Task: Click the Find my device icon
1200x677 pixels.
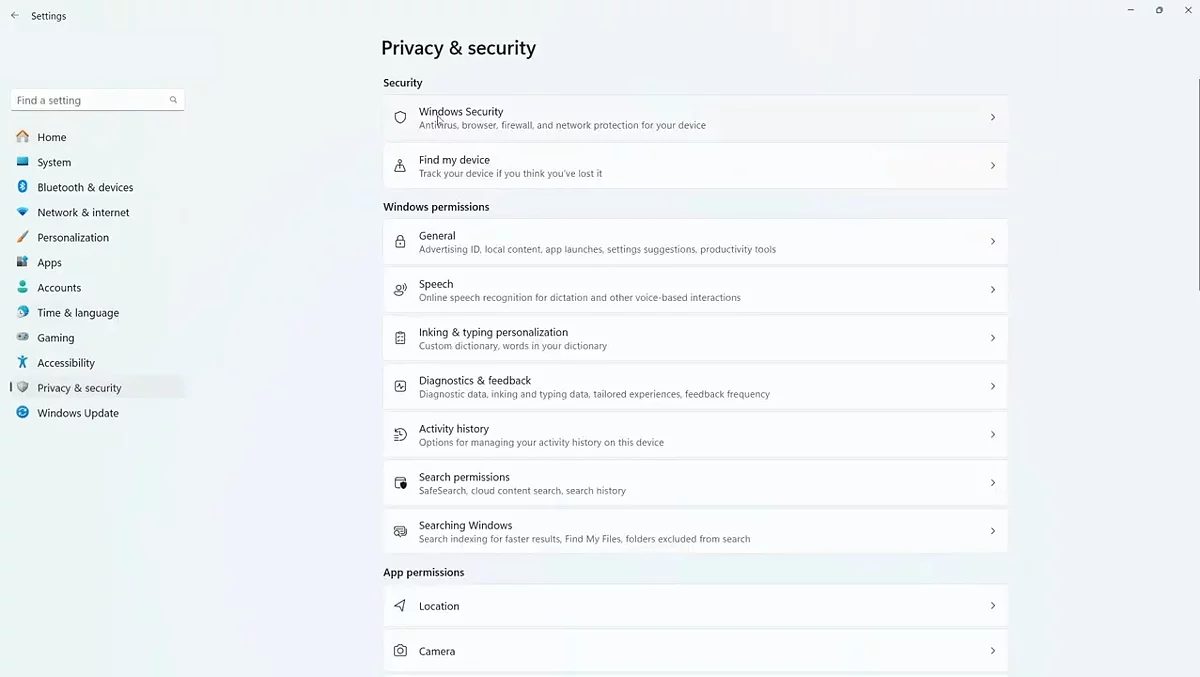Action: (x=400, y=166)
